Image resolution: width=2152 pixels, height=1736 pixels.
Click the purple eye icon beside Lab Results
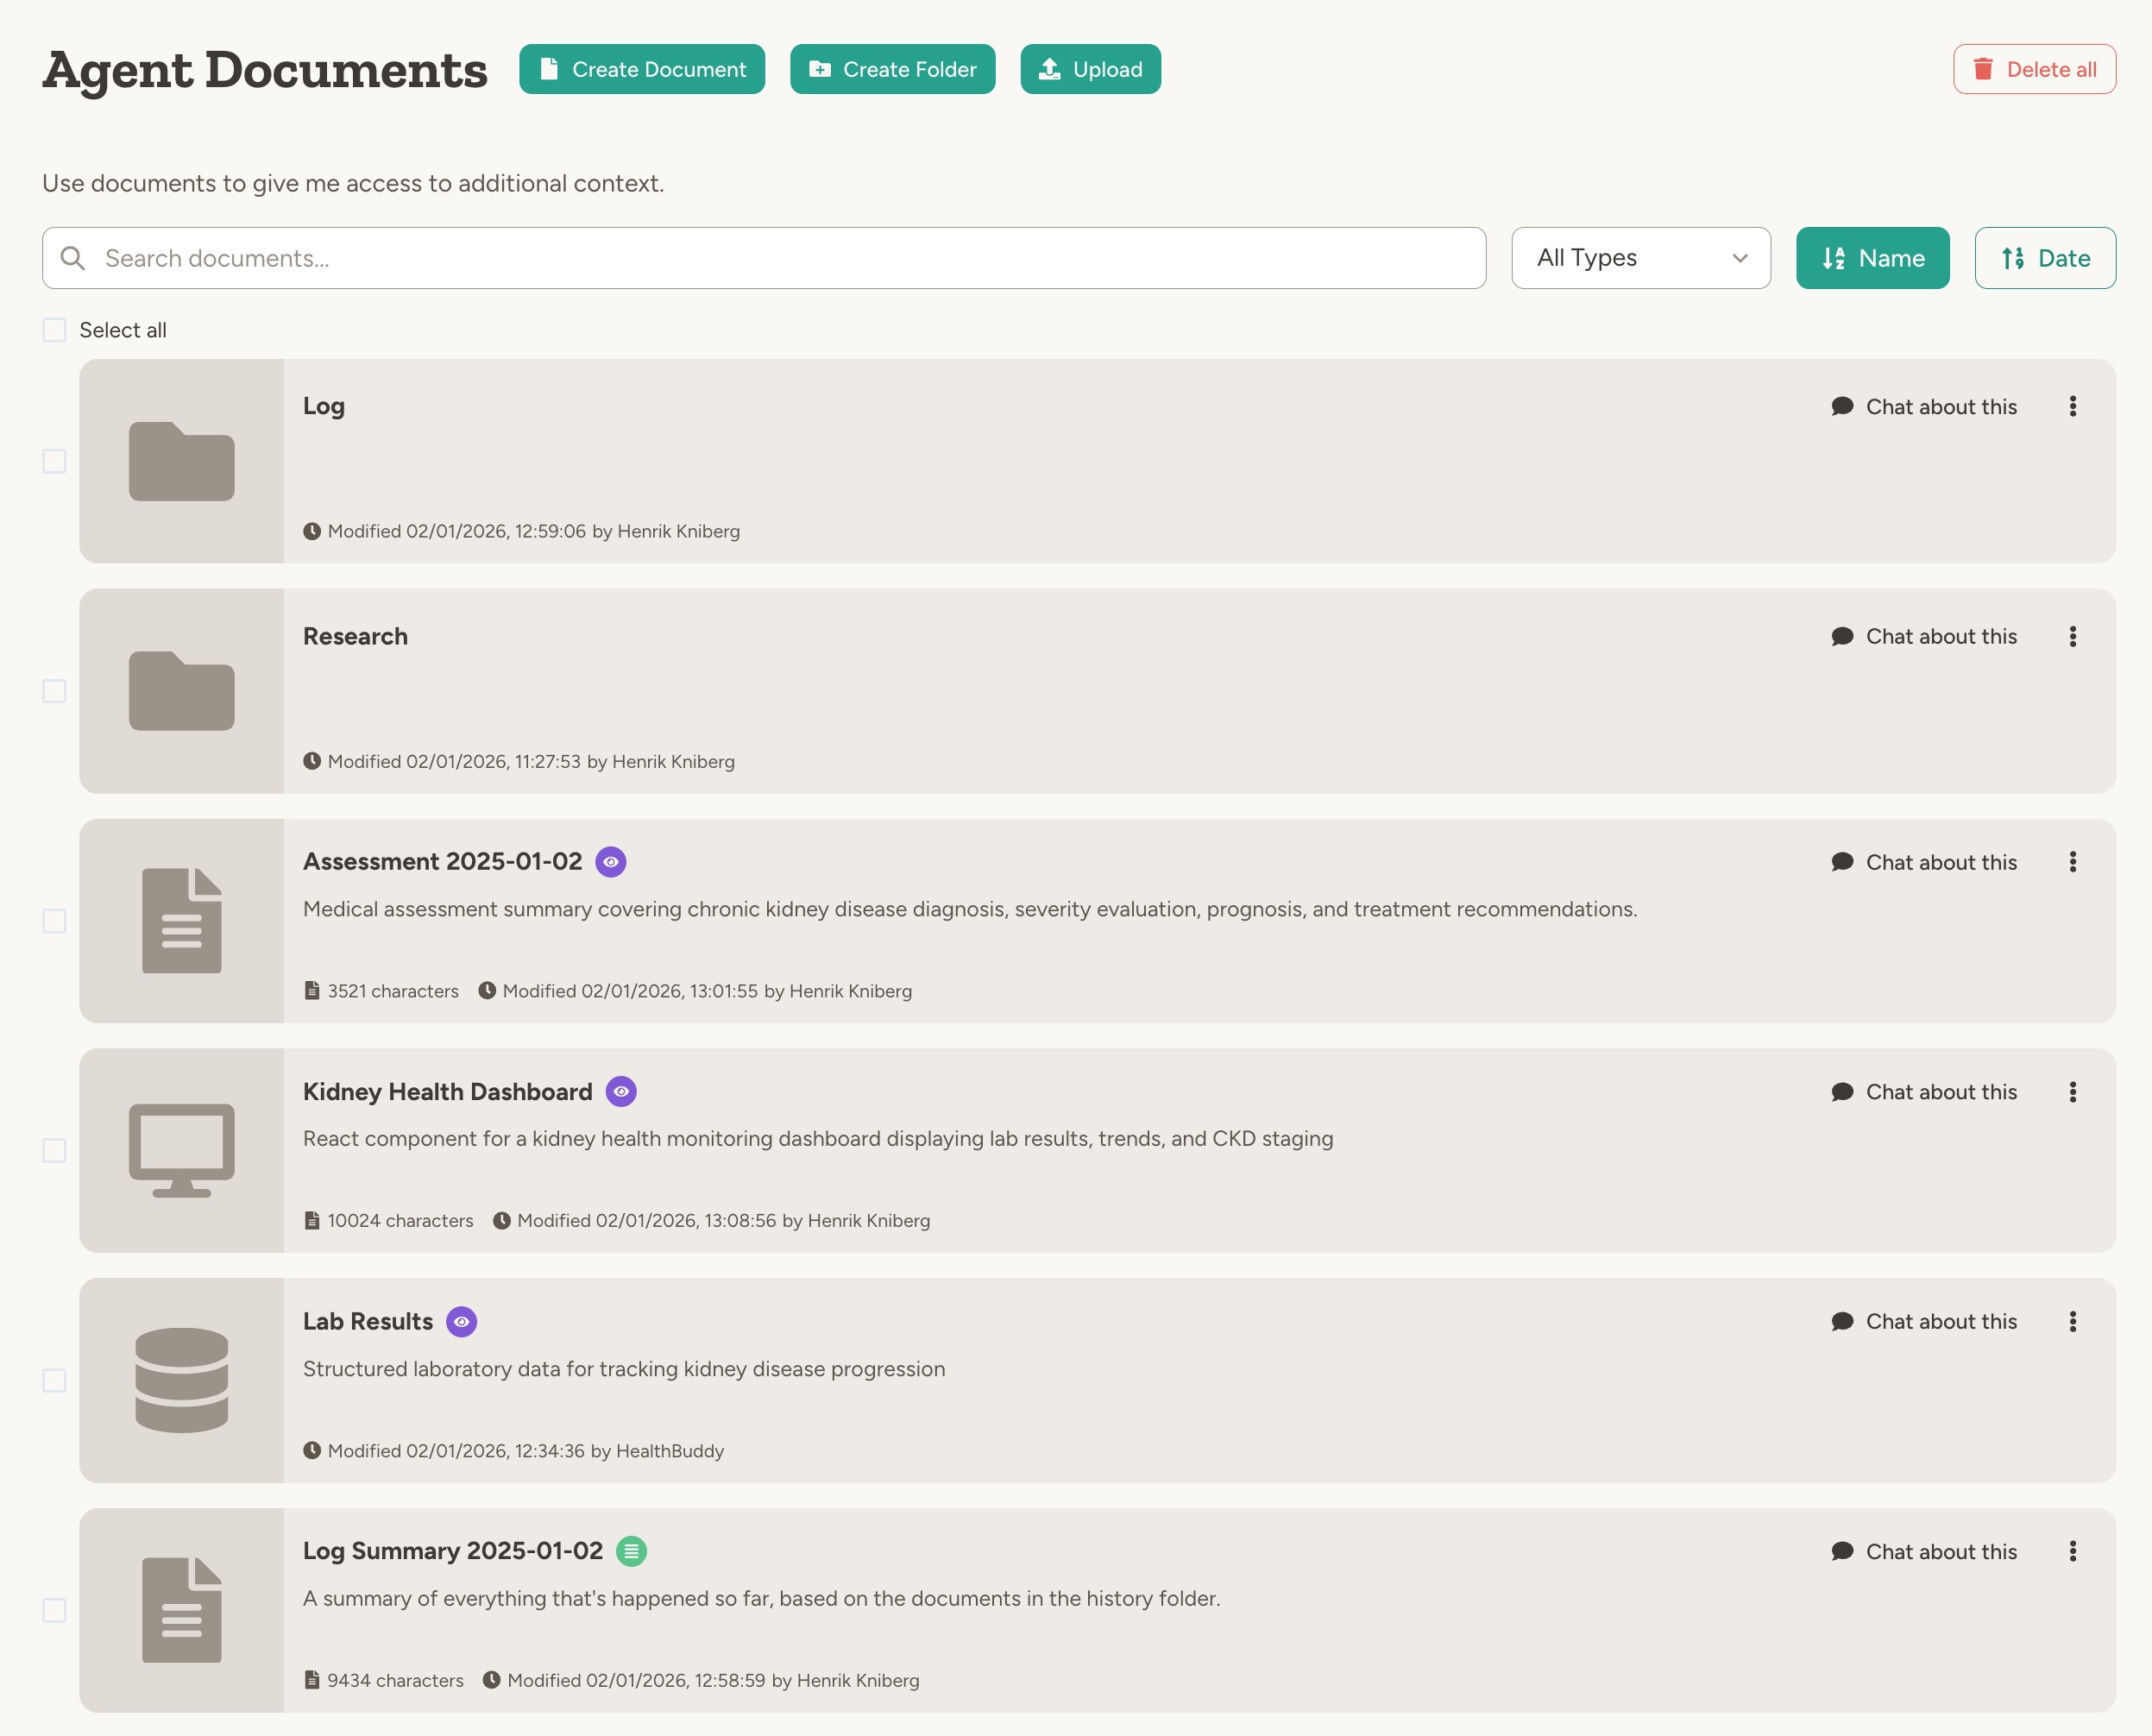pos(461,1322)
